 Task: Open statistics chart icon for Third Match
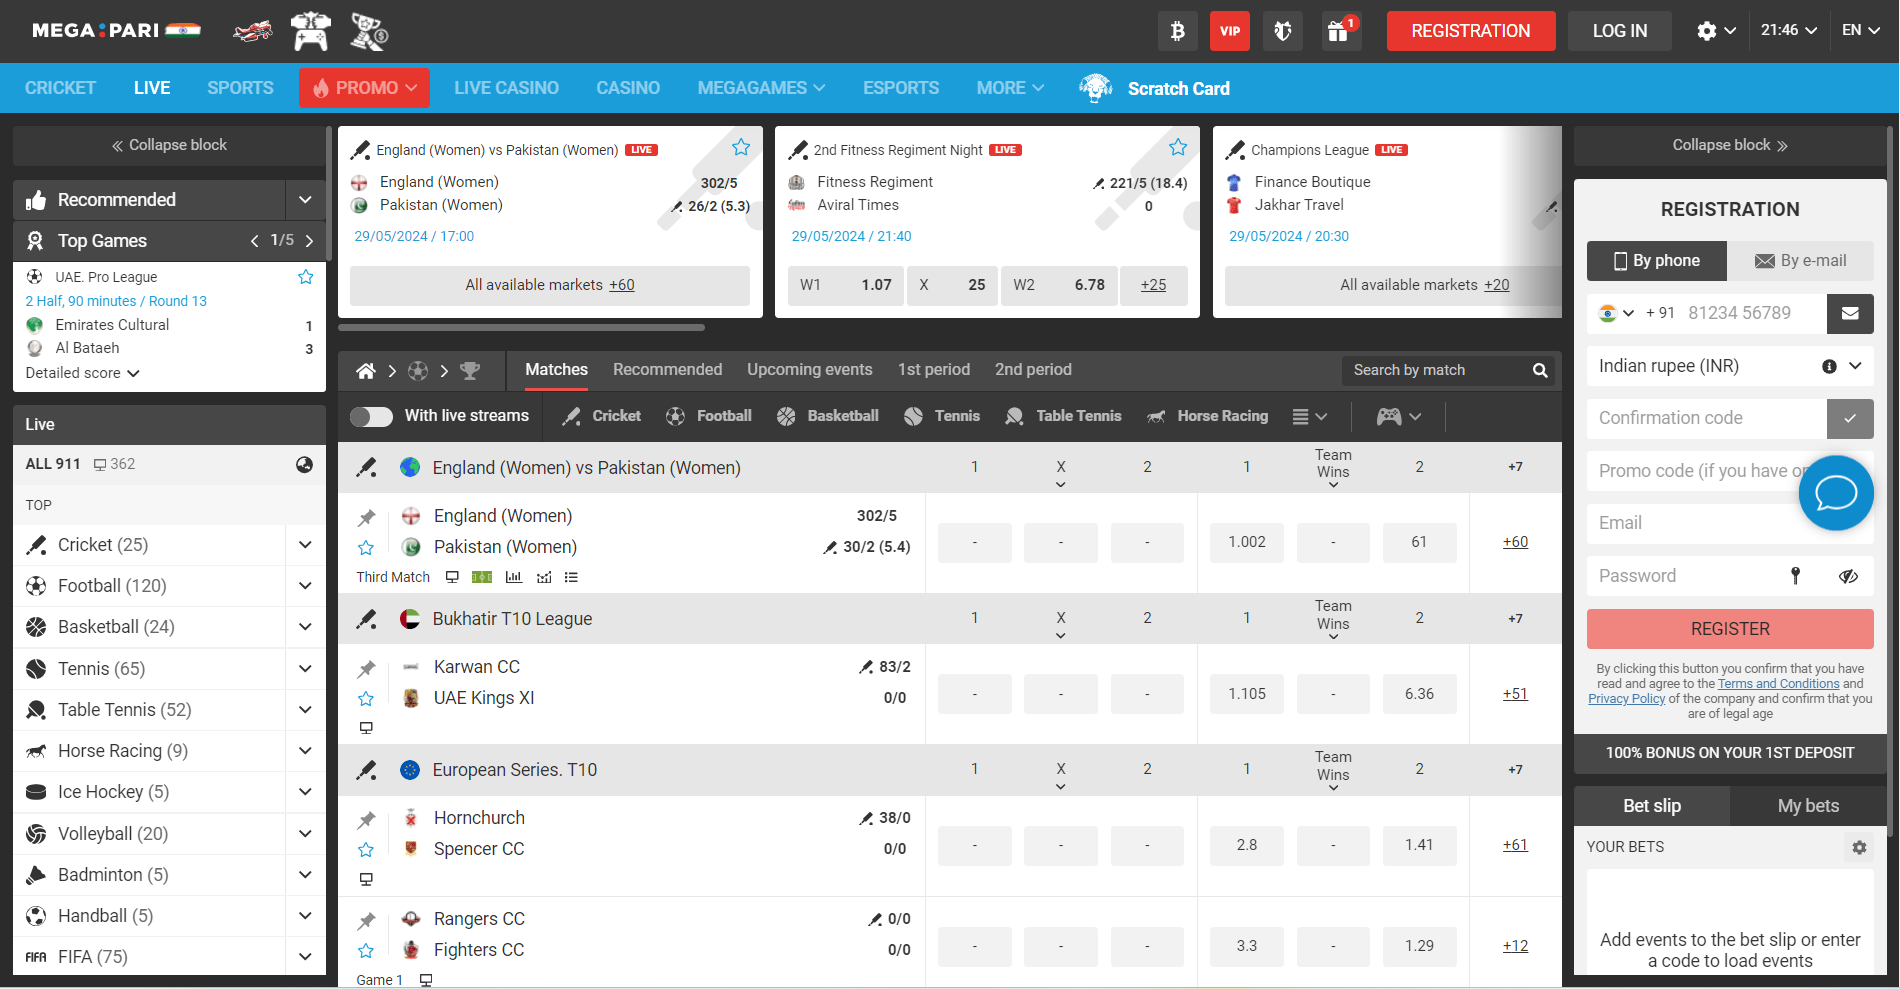[x=514, y=577]
